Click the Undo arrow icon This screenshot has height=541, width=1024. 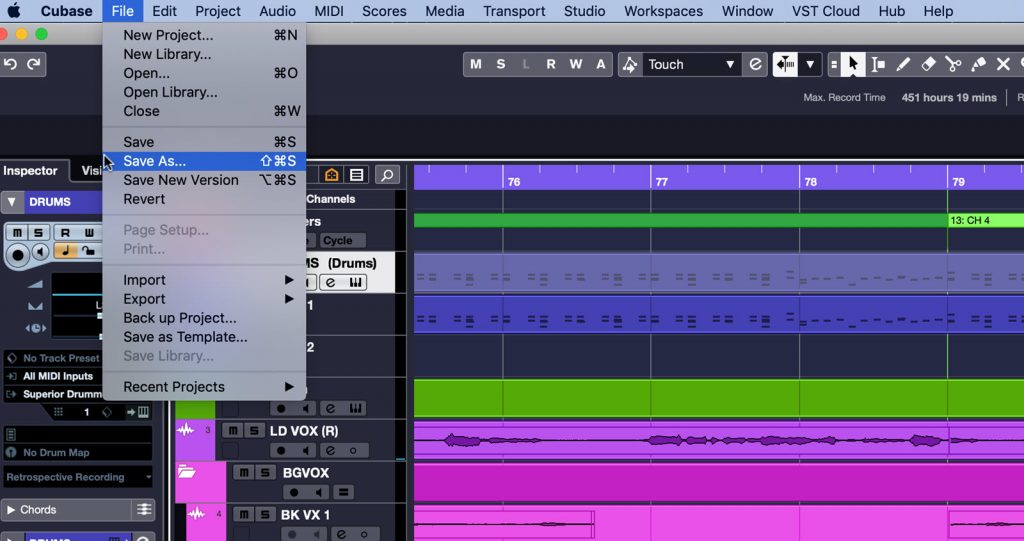tap(10, 63)
